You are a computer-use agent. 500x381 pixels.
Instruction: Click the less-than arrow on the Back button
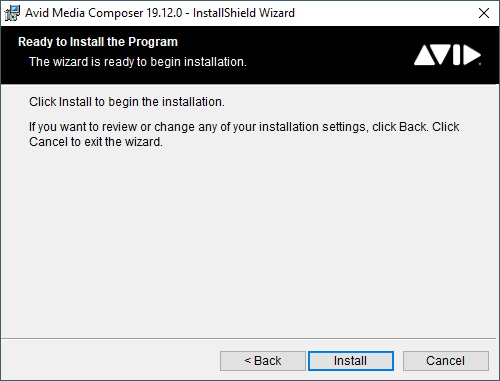click(x=247, y=360)
